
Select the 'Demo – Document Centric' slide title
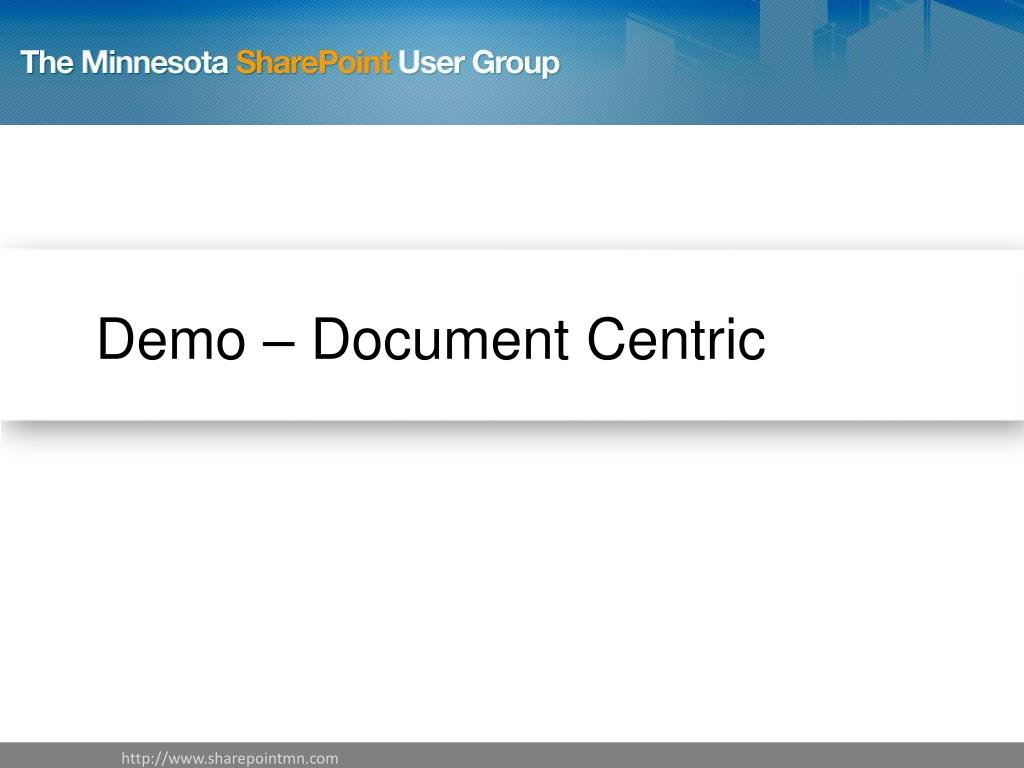pyautogui.click(x=431, y=339)
